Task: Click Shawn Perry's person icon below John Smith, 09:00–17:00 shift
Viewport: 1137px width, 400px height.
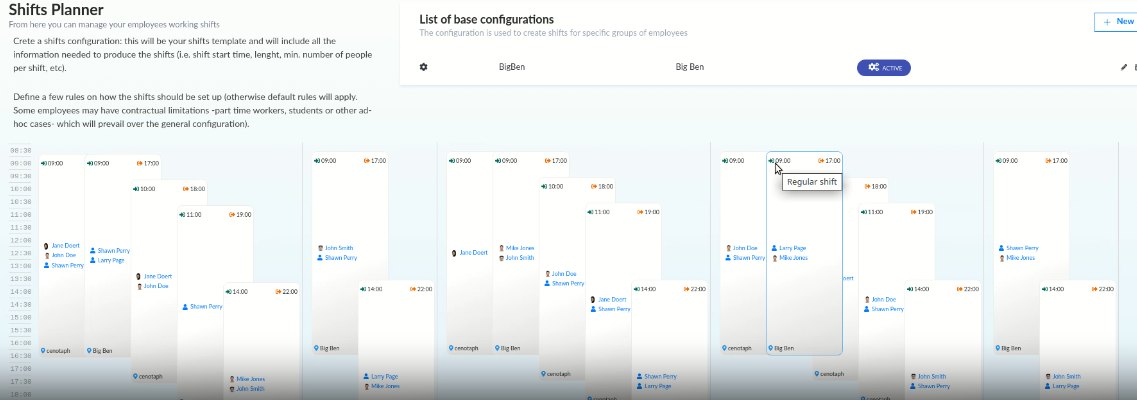Action: [x=320, y=257]
